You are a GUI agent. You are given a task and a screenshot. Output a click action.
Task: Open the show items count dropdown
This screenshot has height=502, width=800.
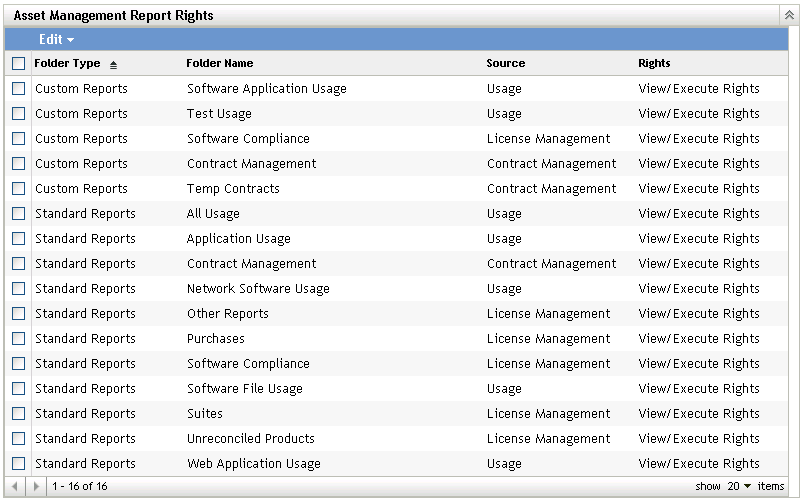[740, 486]
